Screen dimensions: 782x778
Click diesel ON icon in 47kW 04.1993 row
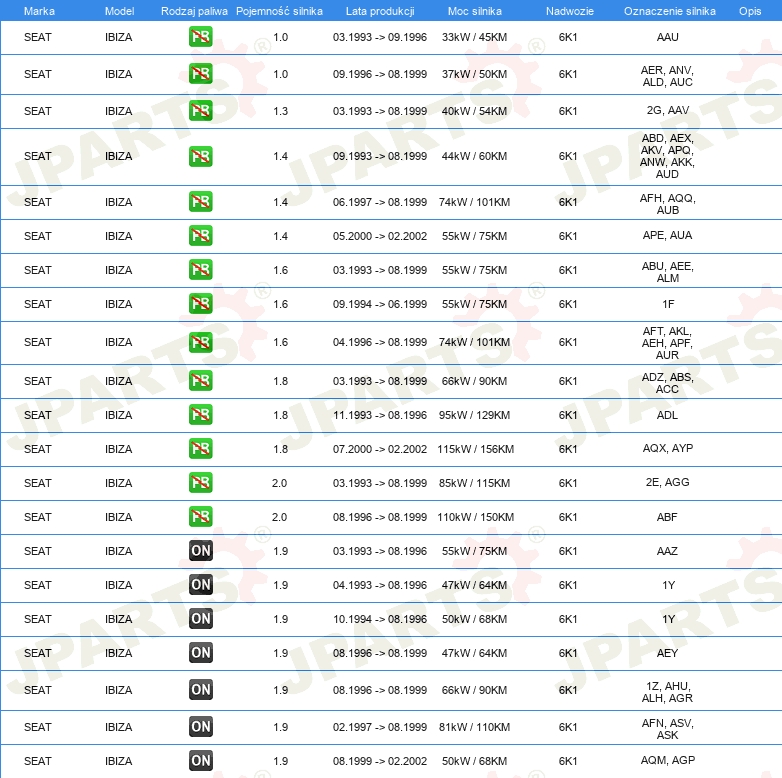(200, 584)
